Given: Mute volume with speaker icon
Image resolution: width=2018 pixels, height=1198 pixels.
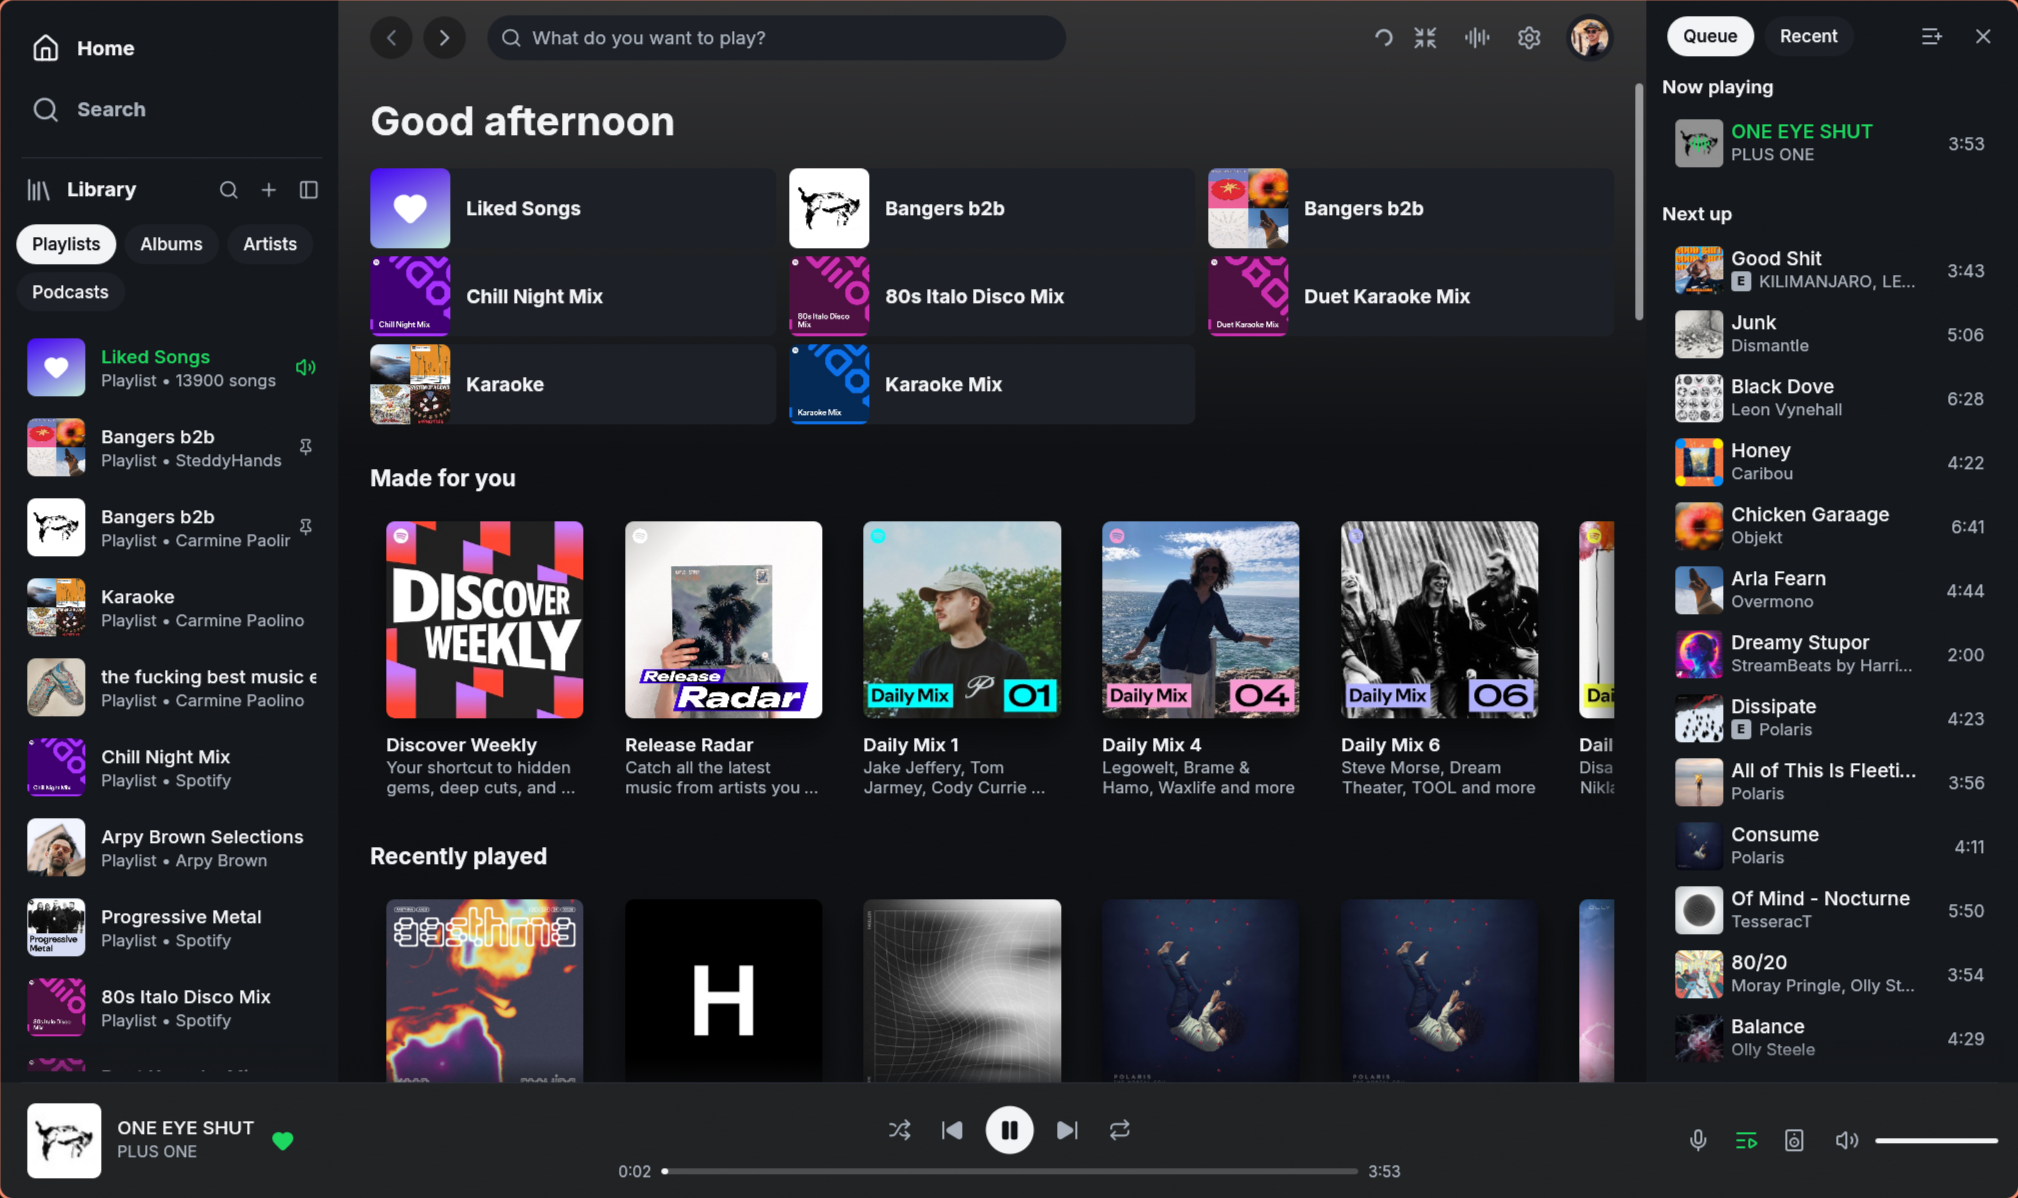Looking at the screenshot, I should (1846, 1140).
